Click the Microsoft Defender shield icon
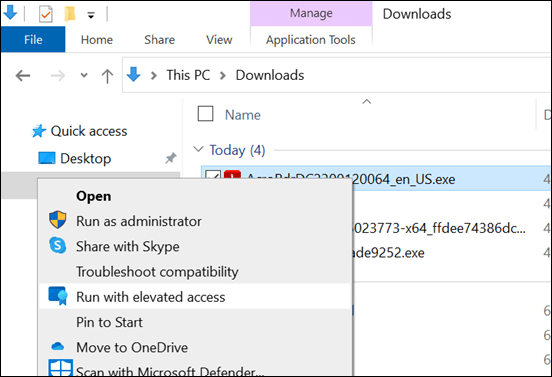552x377 pixels. click(x=61, y=367)
